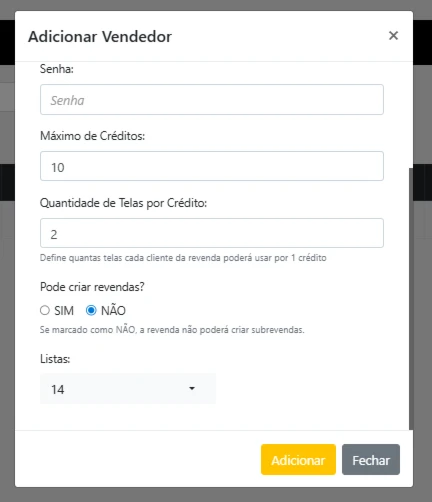
Task: Click the caret arrow in Listas select
Action: [192, 388]
